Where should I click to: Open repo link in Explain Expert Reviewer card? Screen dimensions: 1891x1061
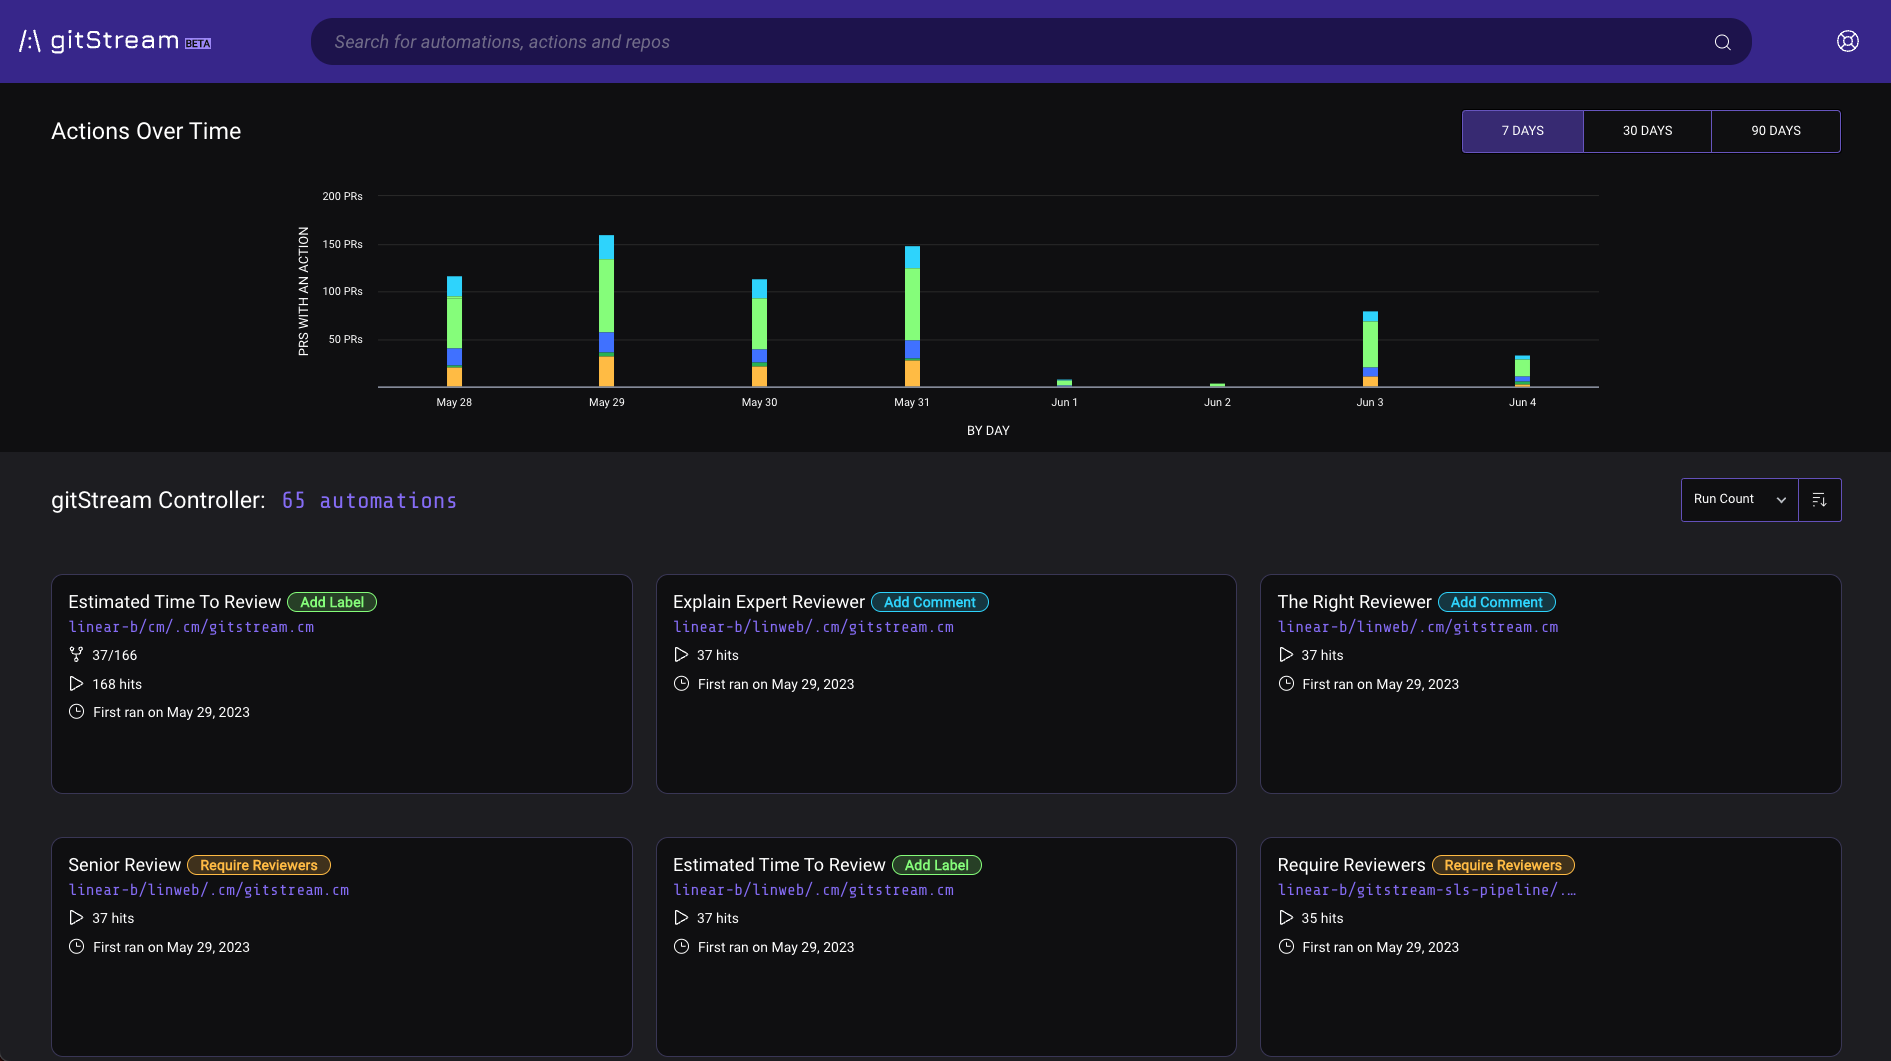coord(813,627)
